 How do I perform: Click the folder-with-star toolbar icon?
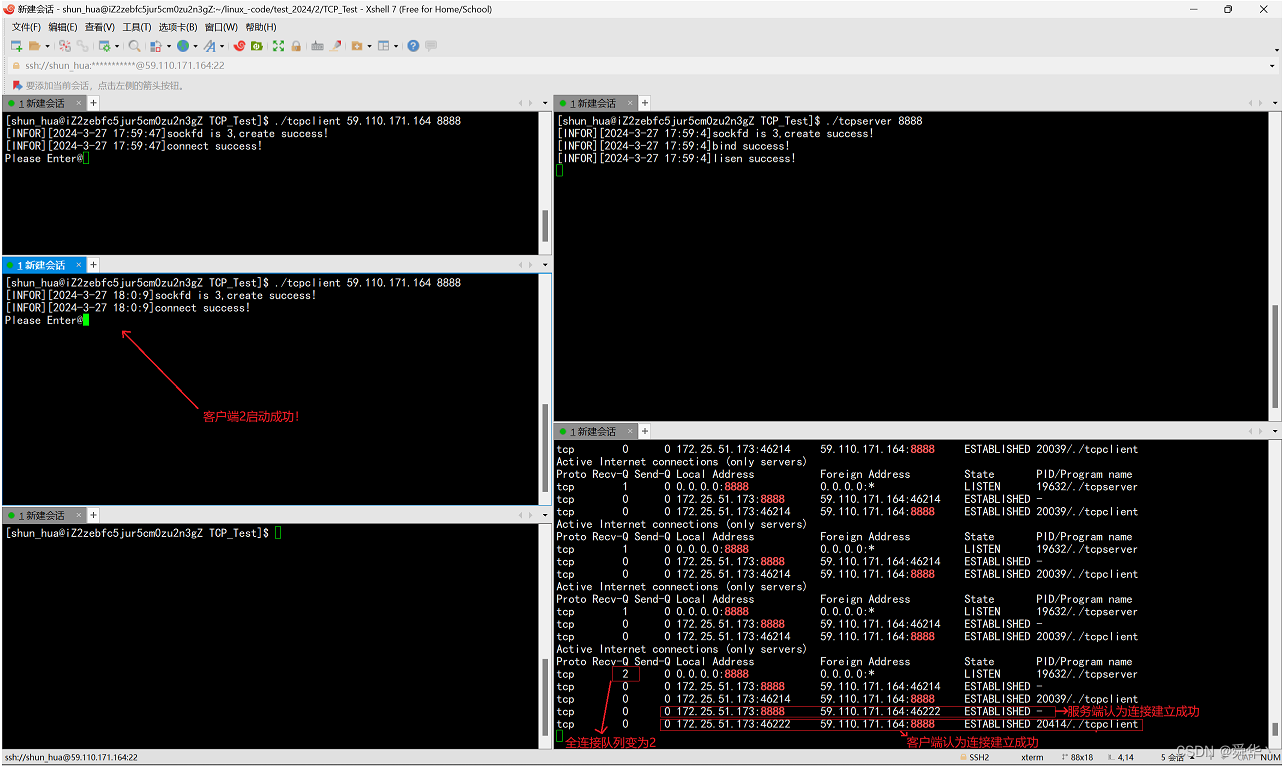(356, 46)
